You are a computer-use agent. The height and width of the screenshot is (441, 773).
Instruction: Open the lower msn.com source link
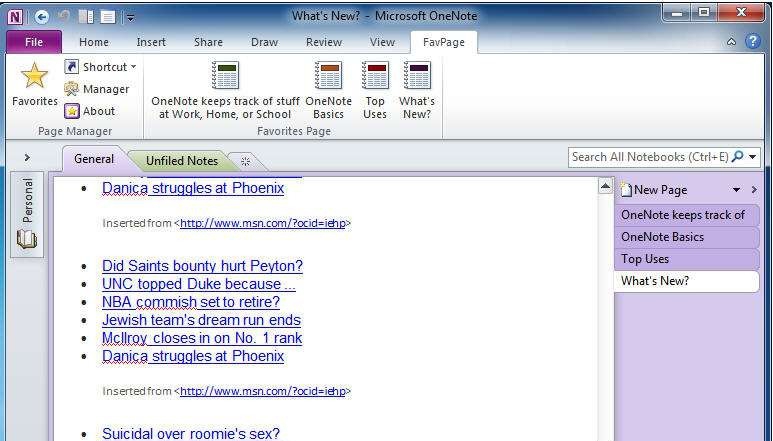(263, 391)
